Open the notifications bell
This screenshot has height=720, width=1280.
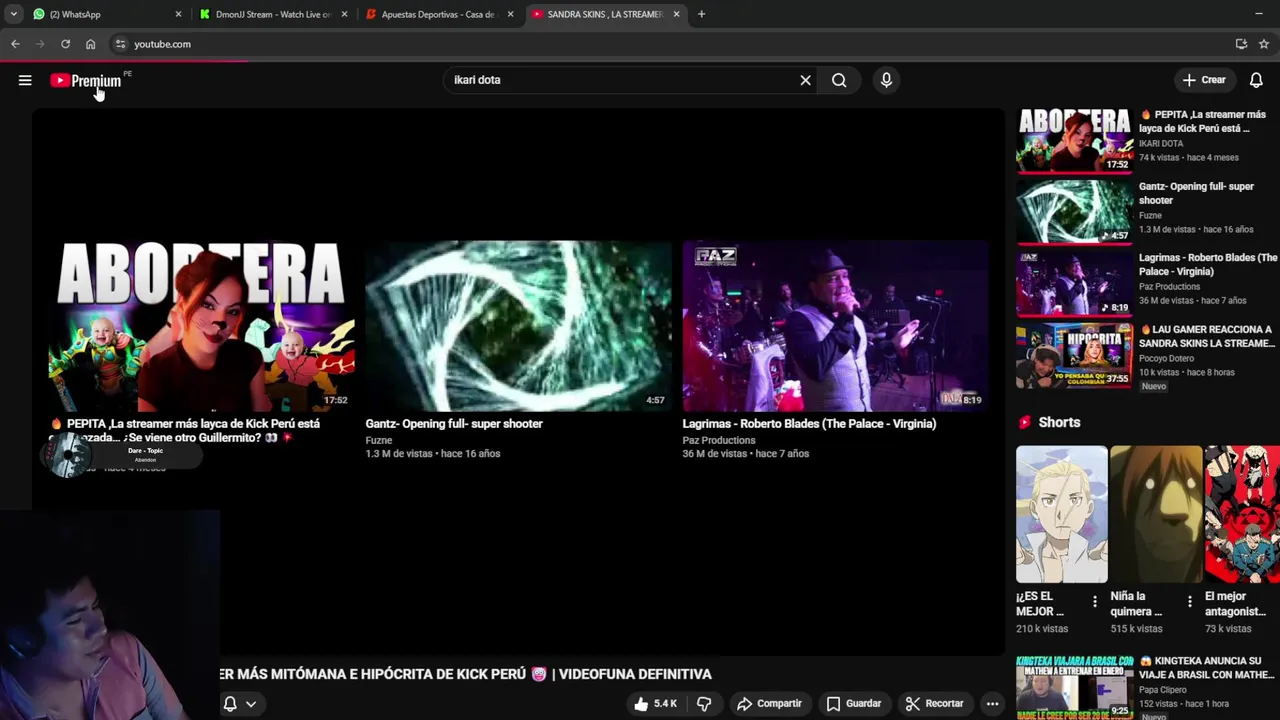[x=1256, y=80]
